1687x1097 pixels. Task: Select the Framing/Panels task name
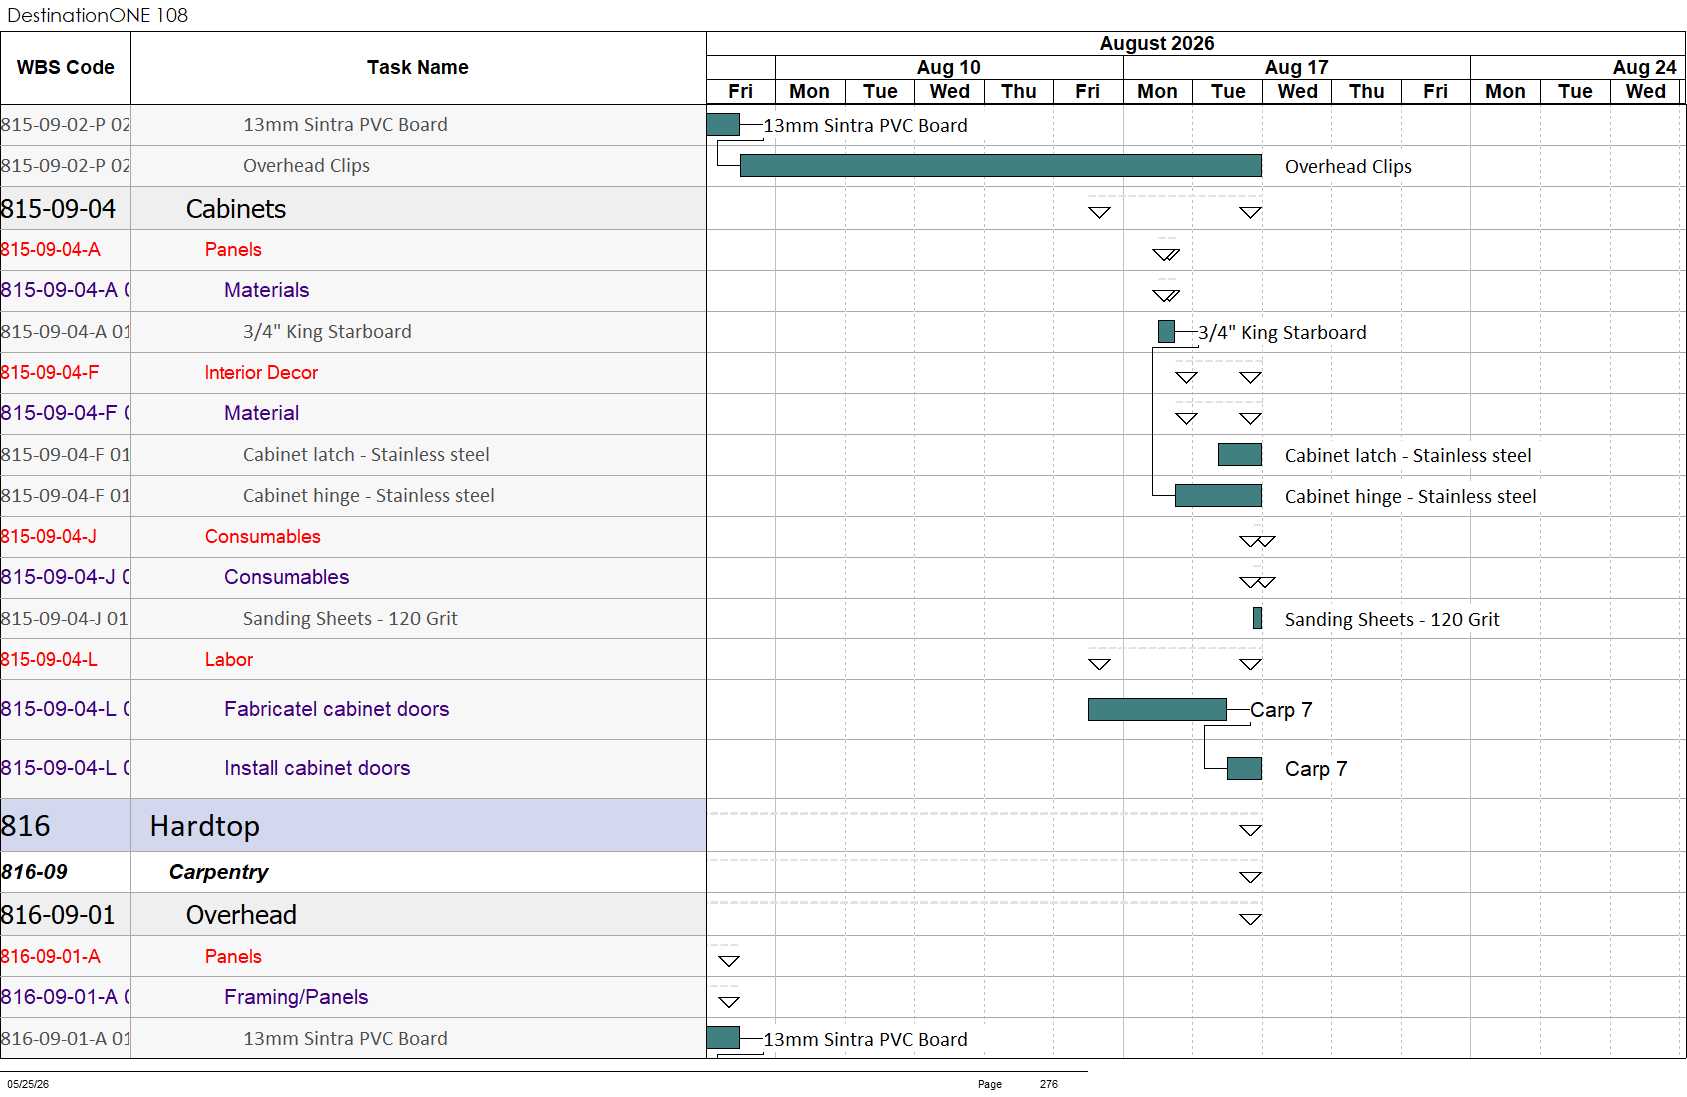click(x=296, y=998)
